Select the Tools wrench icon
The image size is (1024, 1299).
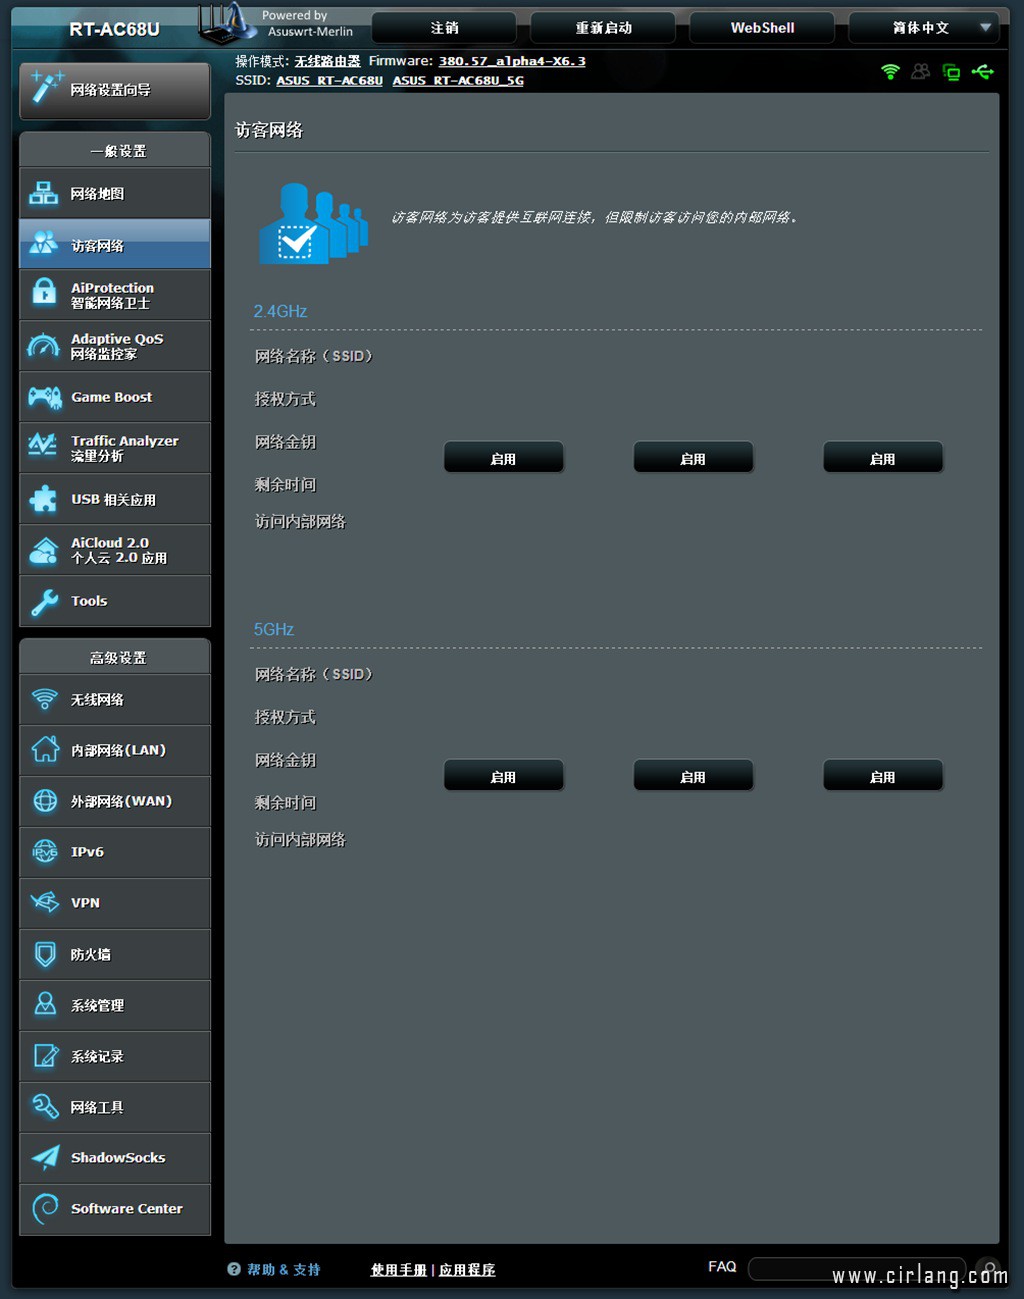44,601
